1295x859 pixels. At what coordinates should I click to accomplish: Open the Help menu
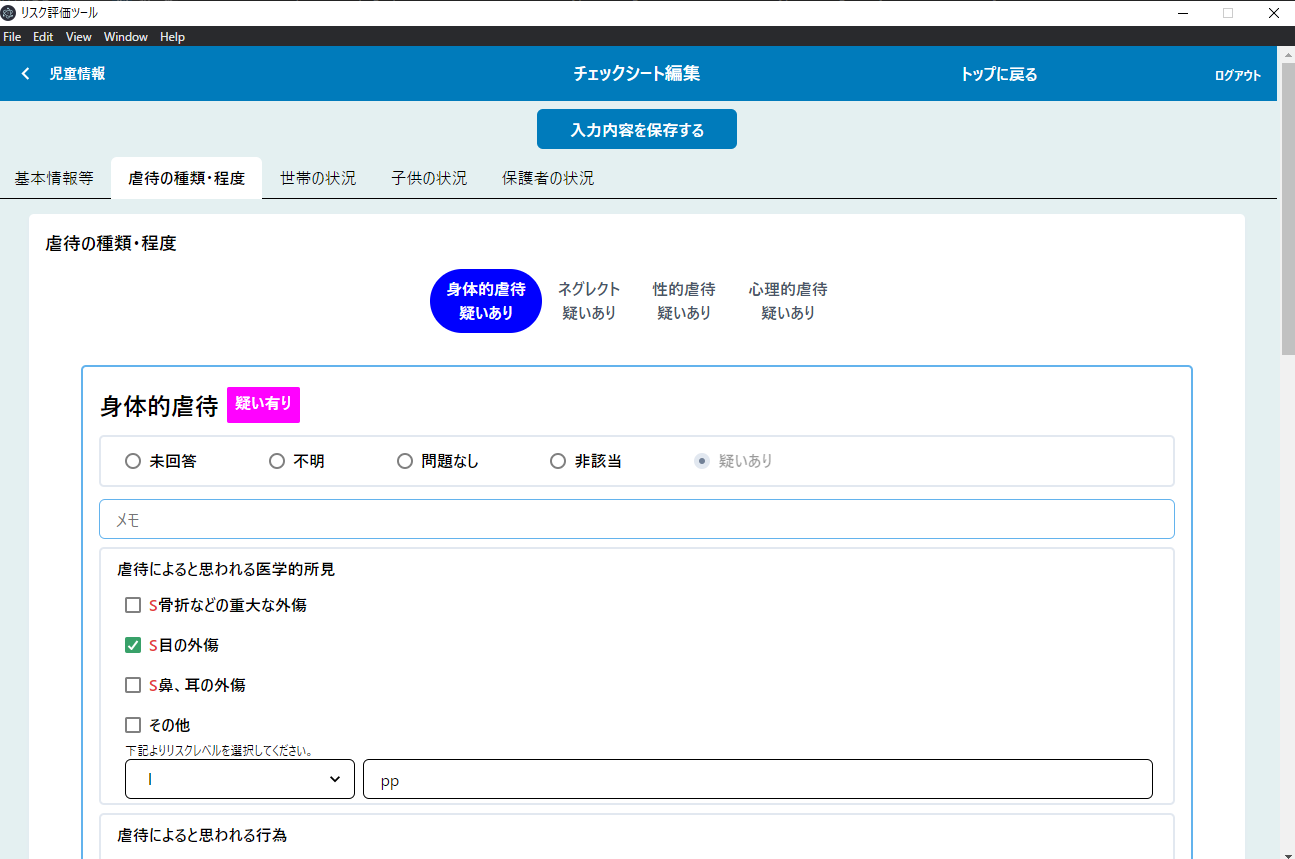[x=172, y=37]
